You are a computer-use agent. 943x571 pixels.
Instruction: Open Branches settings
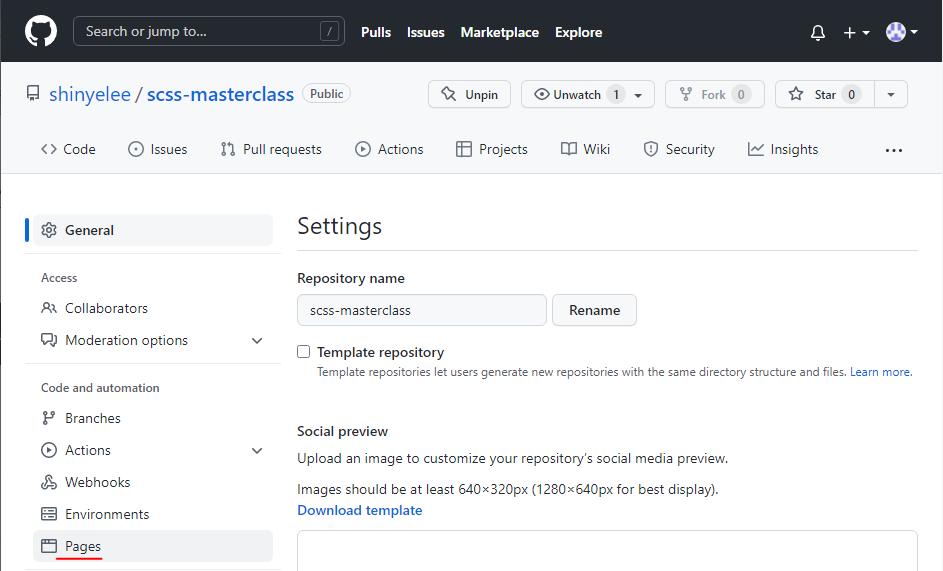point(153,418)
